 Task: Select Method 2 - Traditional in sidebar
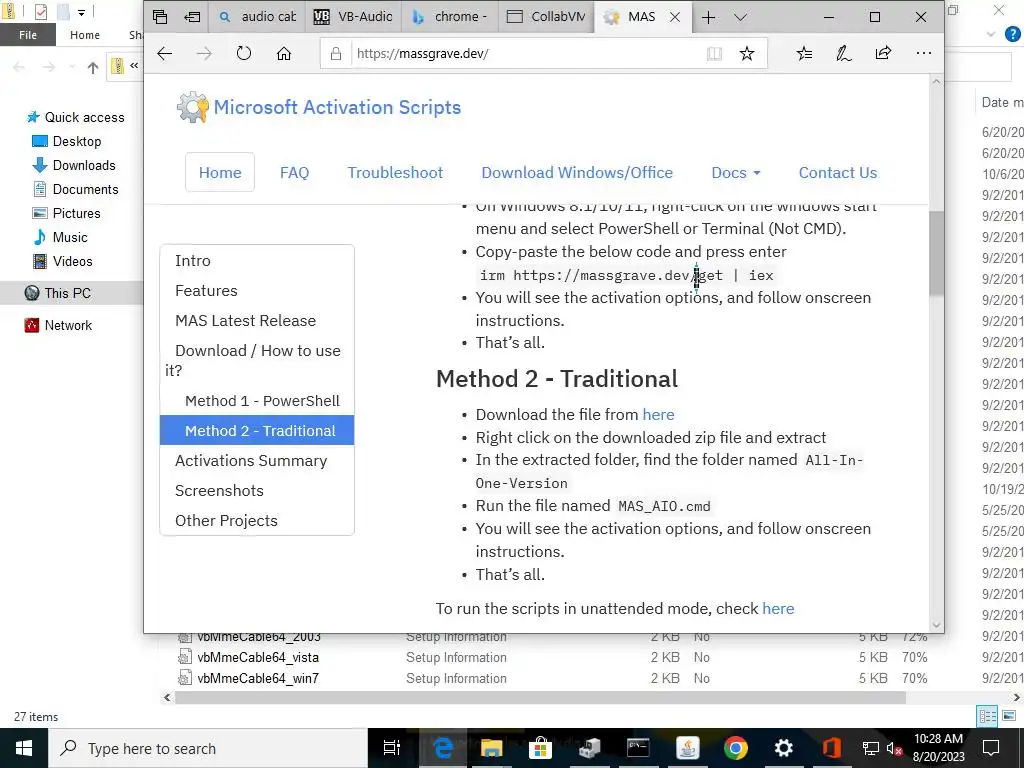(257, 430)
